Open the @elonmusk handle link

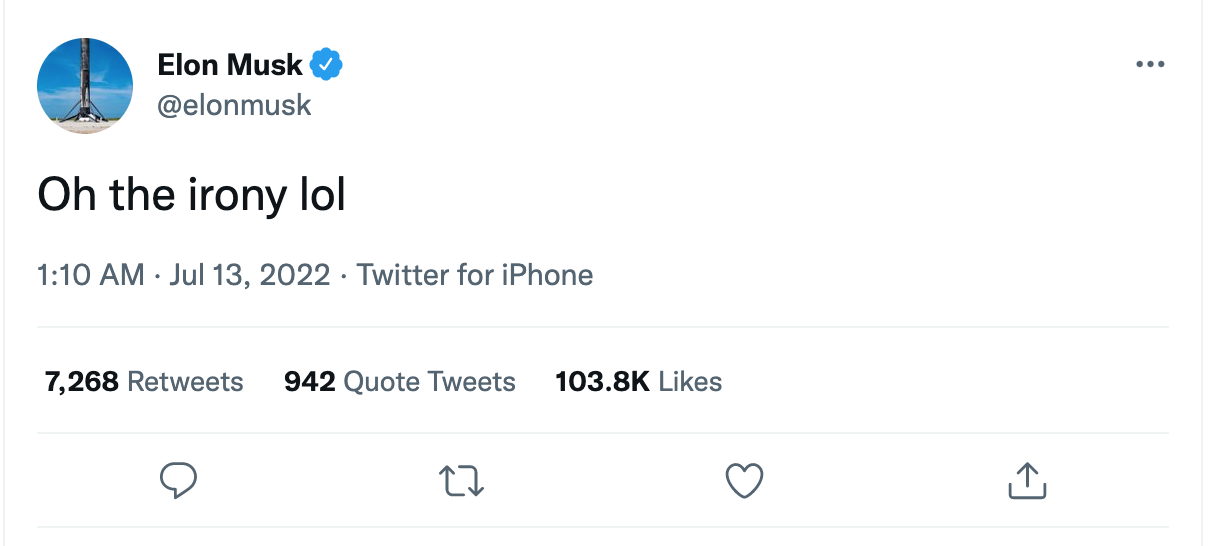tap(234, 105)
